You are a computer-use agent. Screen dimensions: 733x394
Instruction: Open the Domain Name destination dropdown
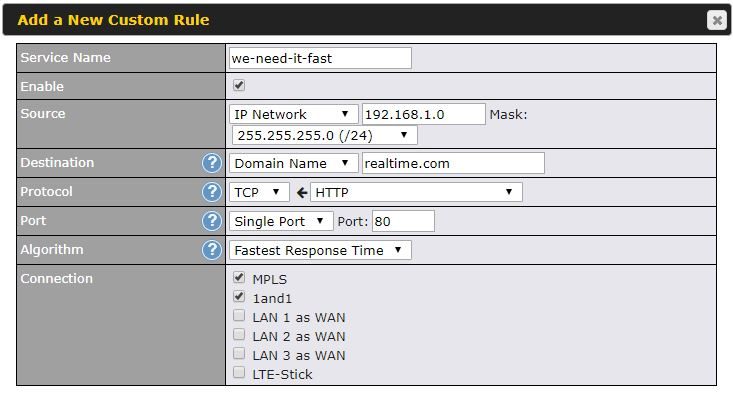click(294, 164)
